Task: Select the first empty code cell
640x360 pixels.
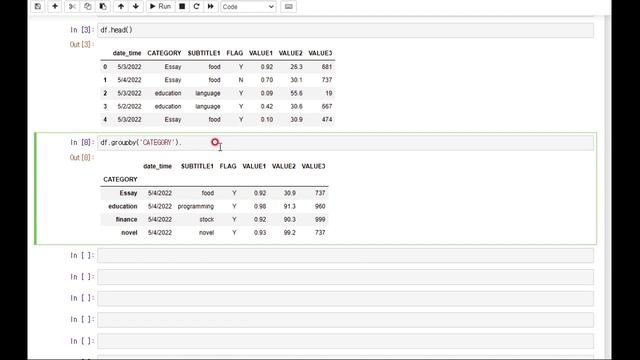Action: [x=345, y=256]
